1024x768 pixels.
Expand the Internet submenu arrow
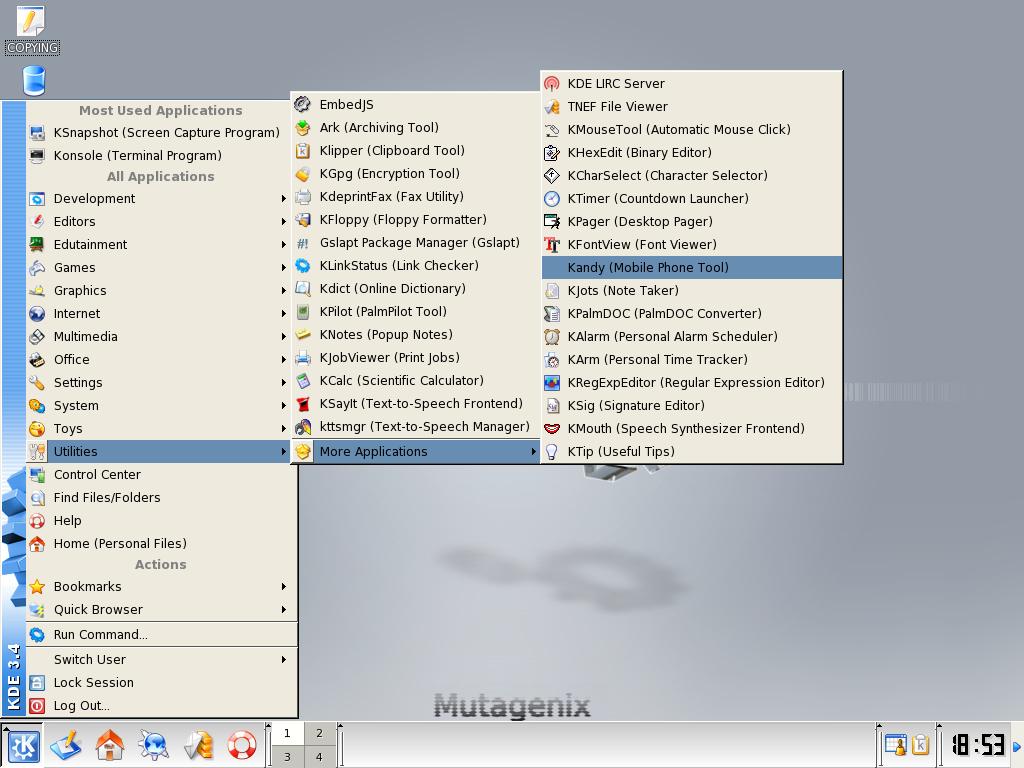coord(283,313)
